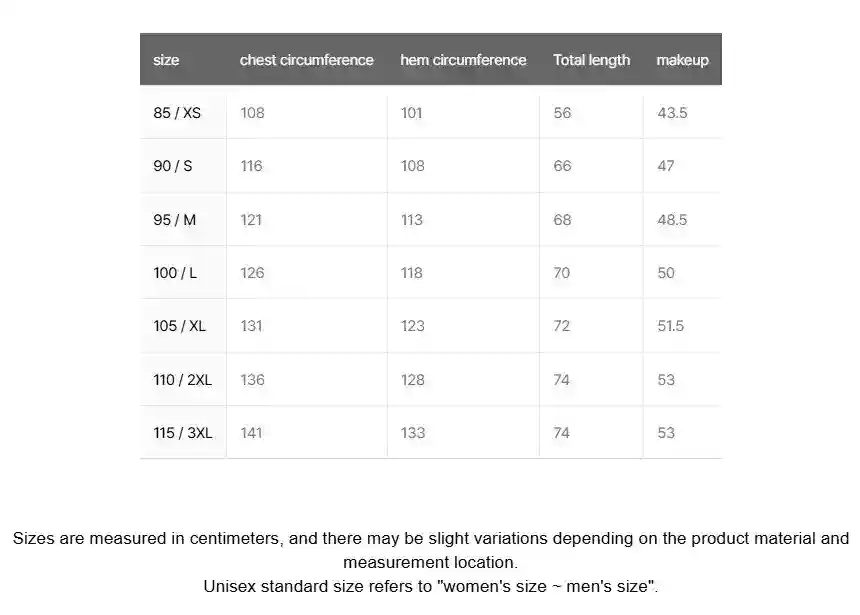Click the Total length column header
The height and width of the screenshot is (615, 860).
pos(591,60)
